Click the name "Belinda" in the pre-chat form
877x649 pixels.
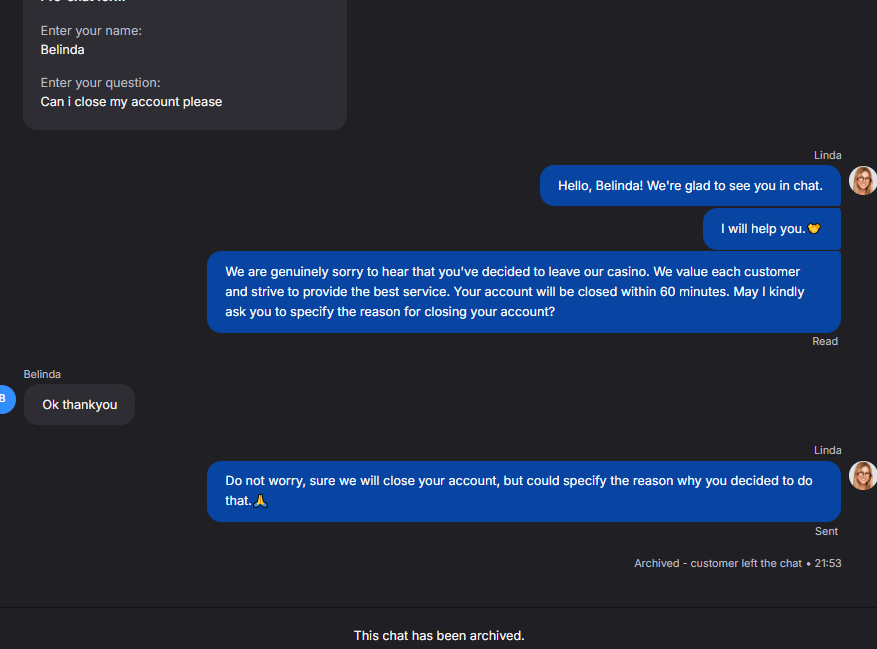62,49
